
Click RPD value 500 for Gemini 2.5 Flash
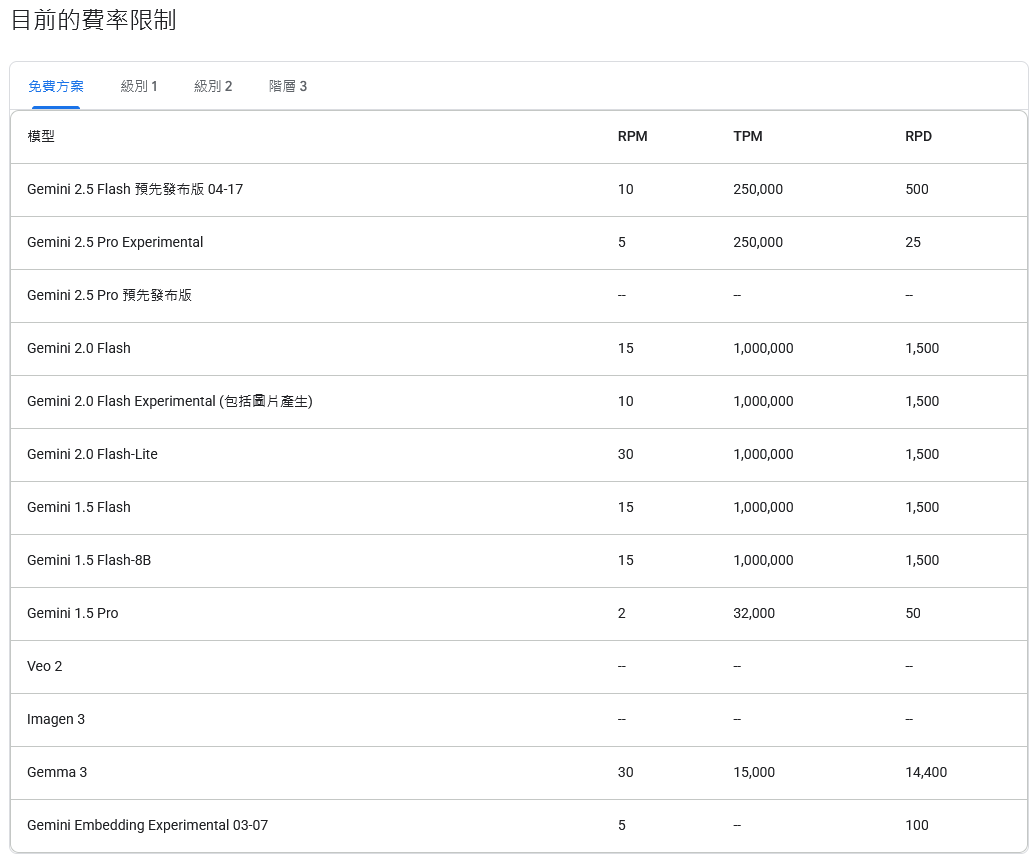tap(917, 189)
